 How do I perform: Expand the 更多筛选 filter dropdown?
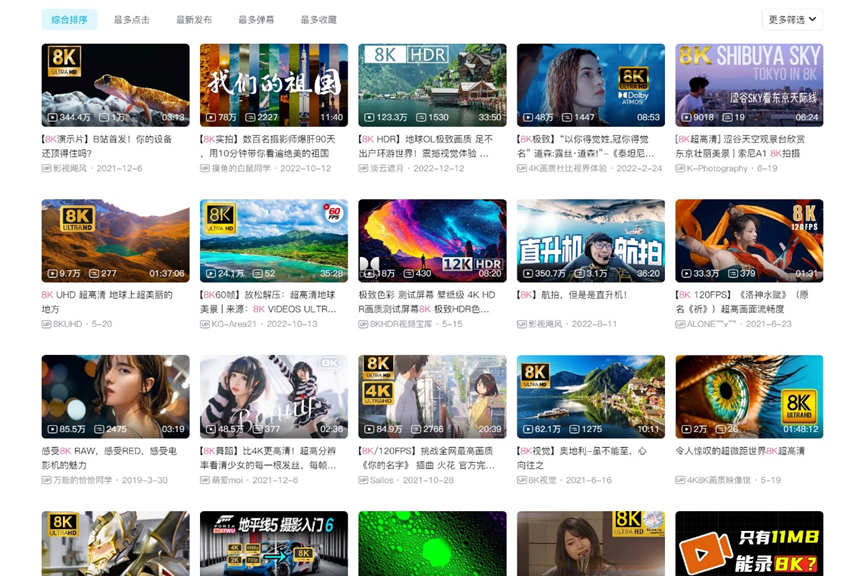pyautogui.click(x=792, y=20)
